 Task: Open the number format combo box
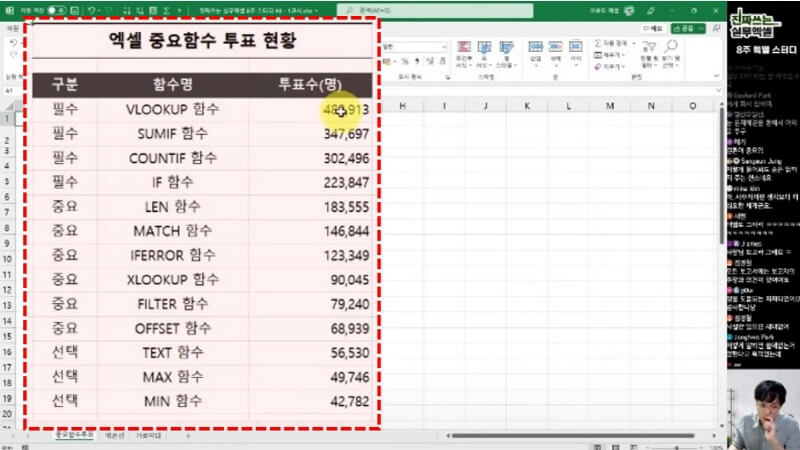(x=415, y=46)
